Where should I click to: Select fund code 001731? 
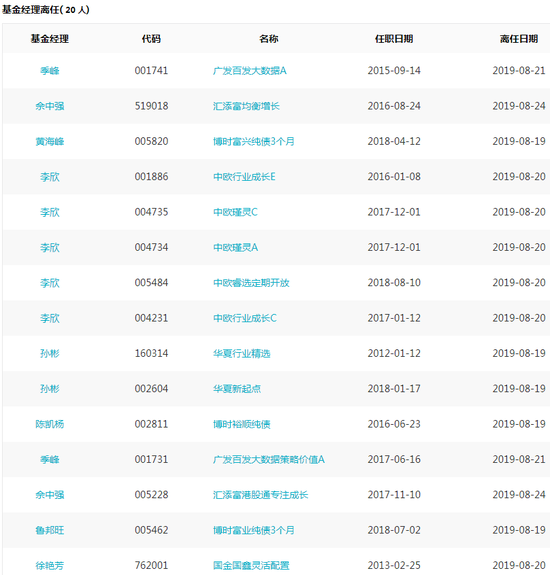click(x=151, y=459)
